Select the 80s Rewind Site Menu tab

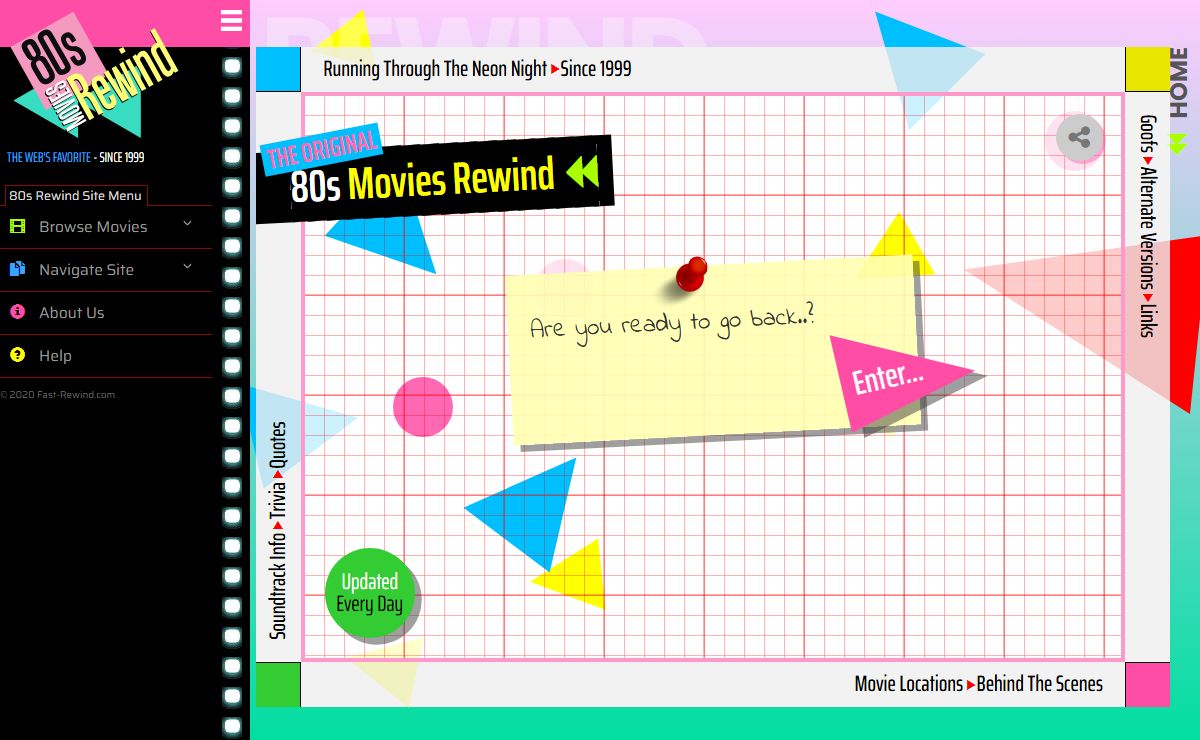(76, 196)
